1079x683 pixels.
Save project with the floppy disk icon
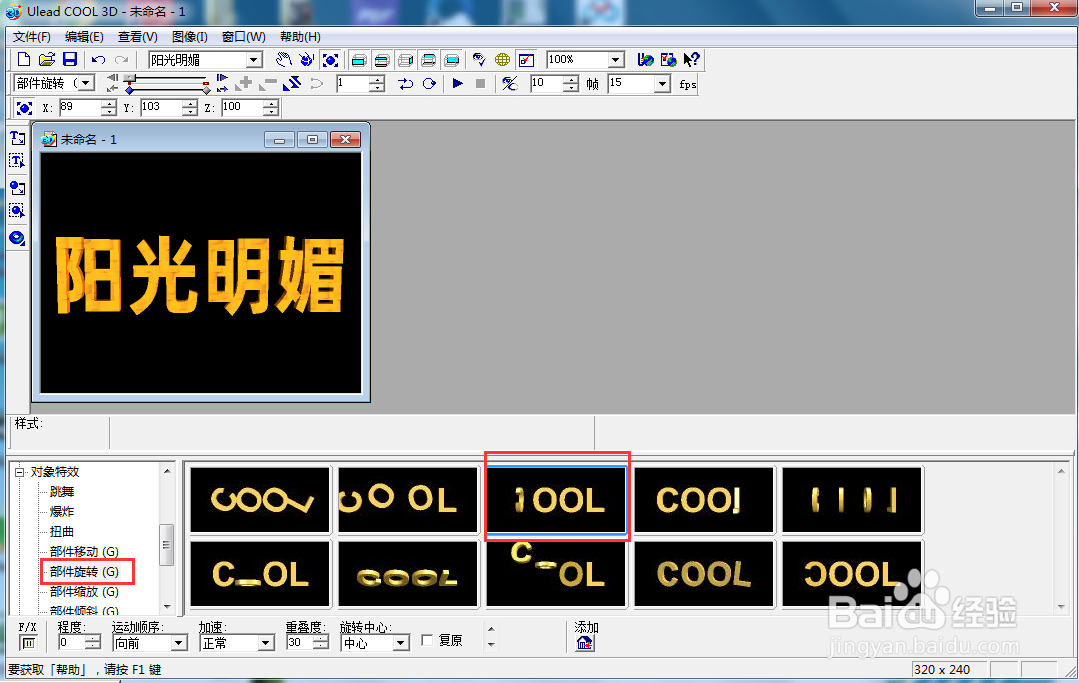pos(70,60)
